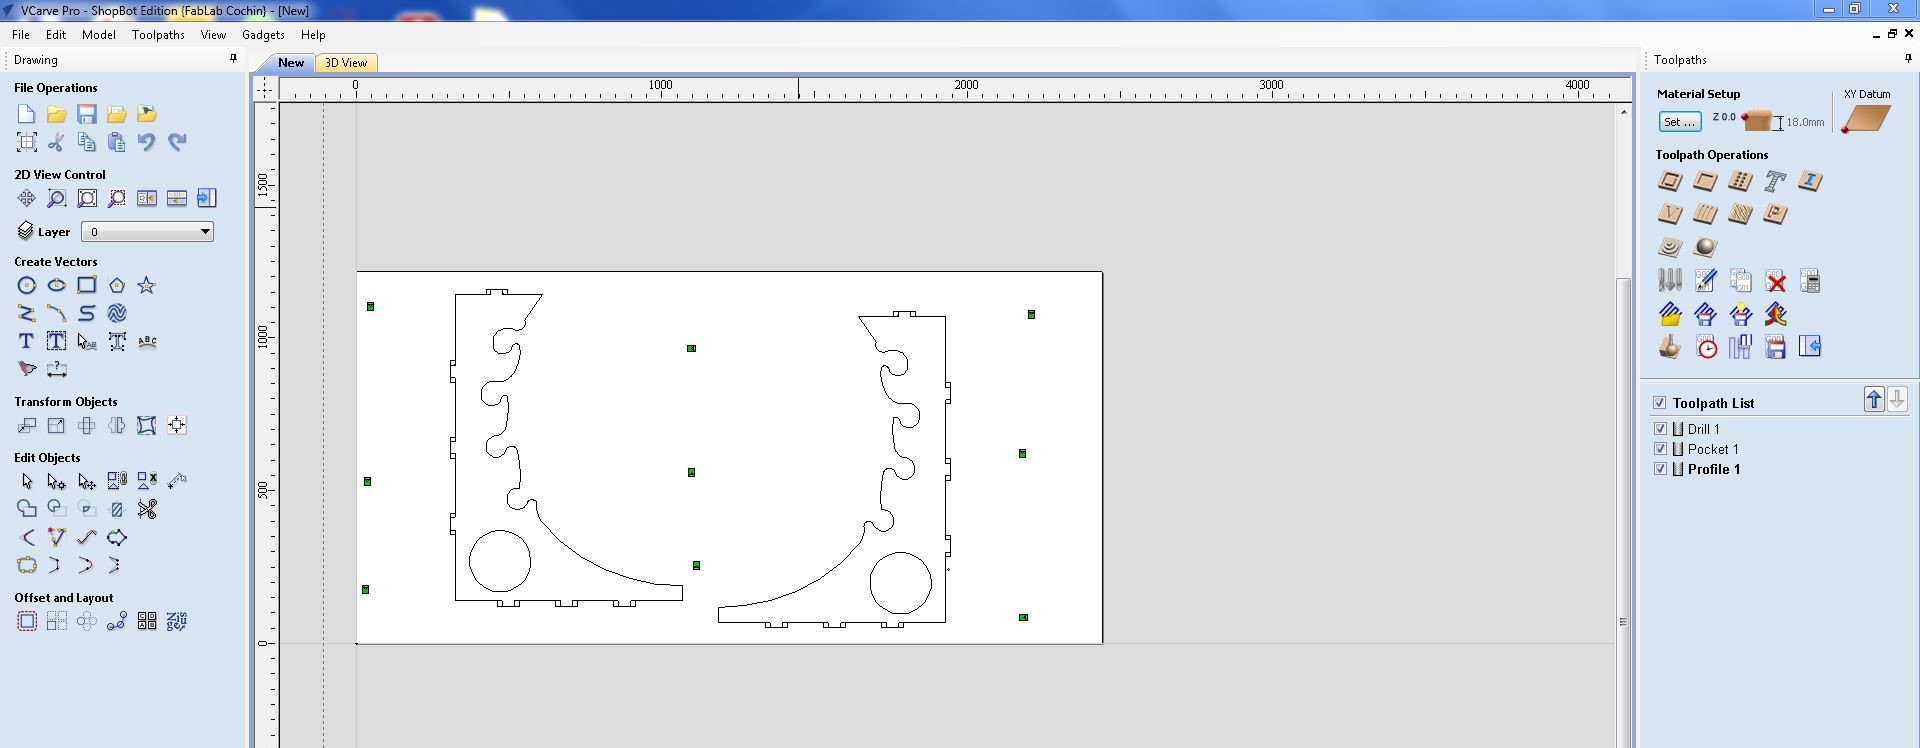Create a new file

coord(27,114)
